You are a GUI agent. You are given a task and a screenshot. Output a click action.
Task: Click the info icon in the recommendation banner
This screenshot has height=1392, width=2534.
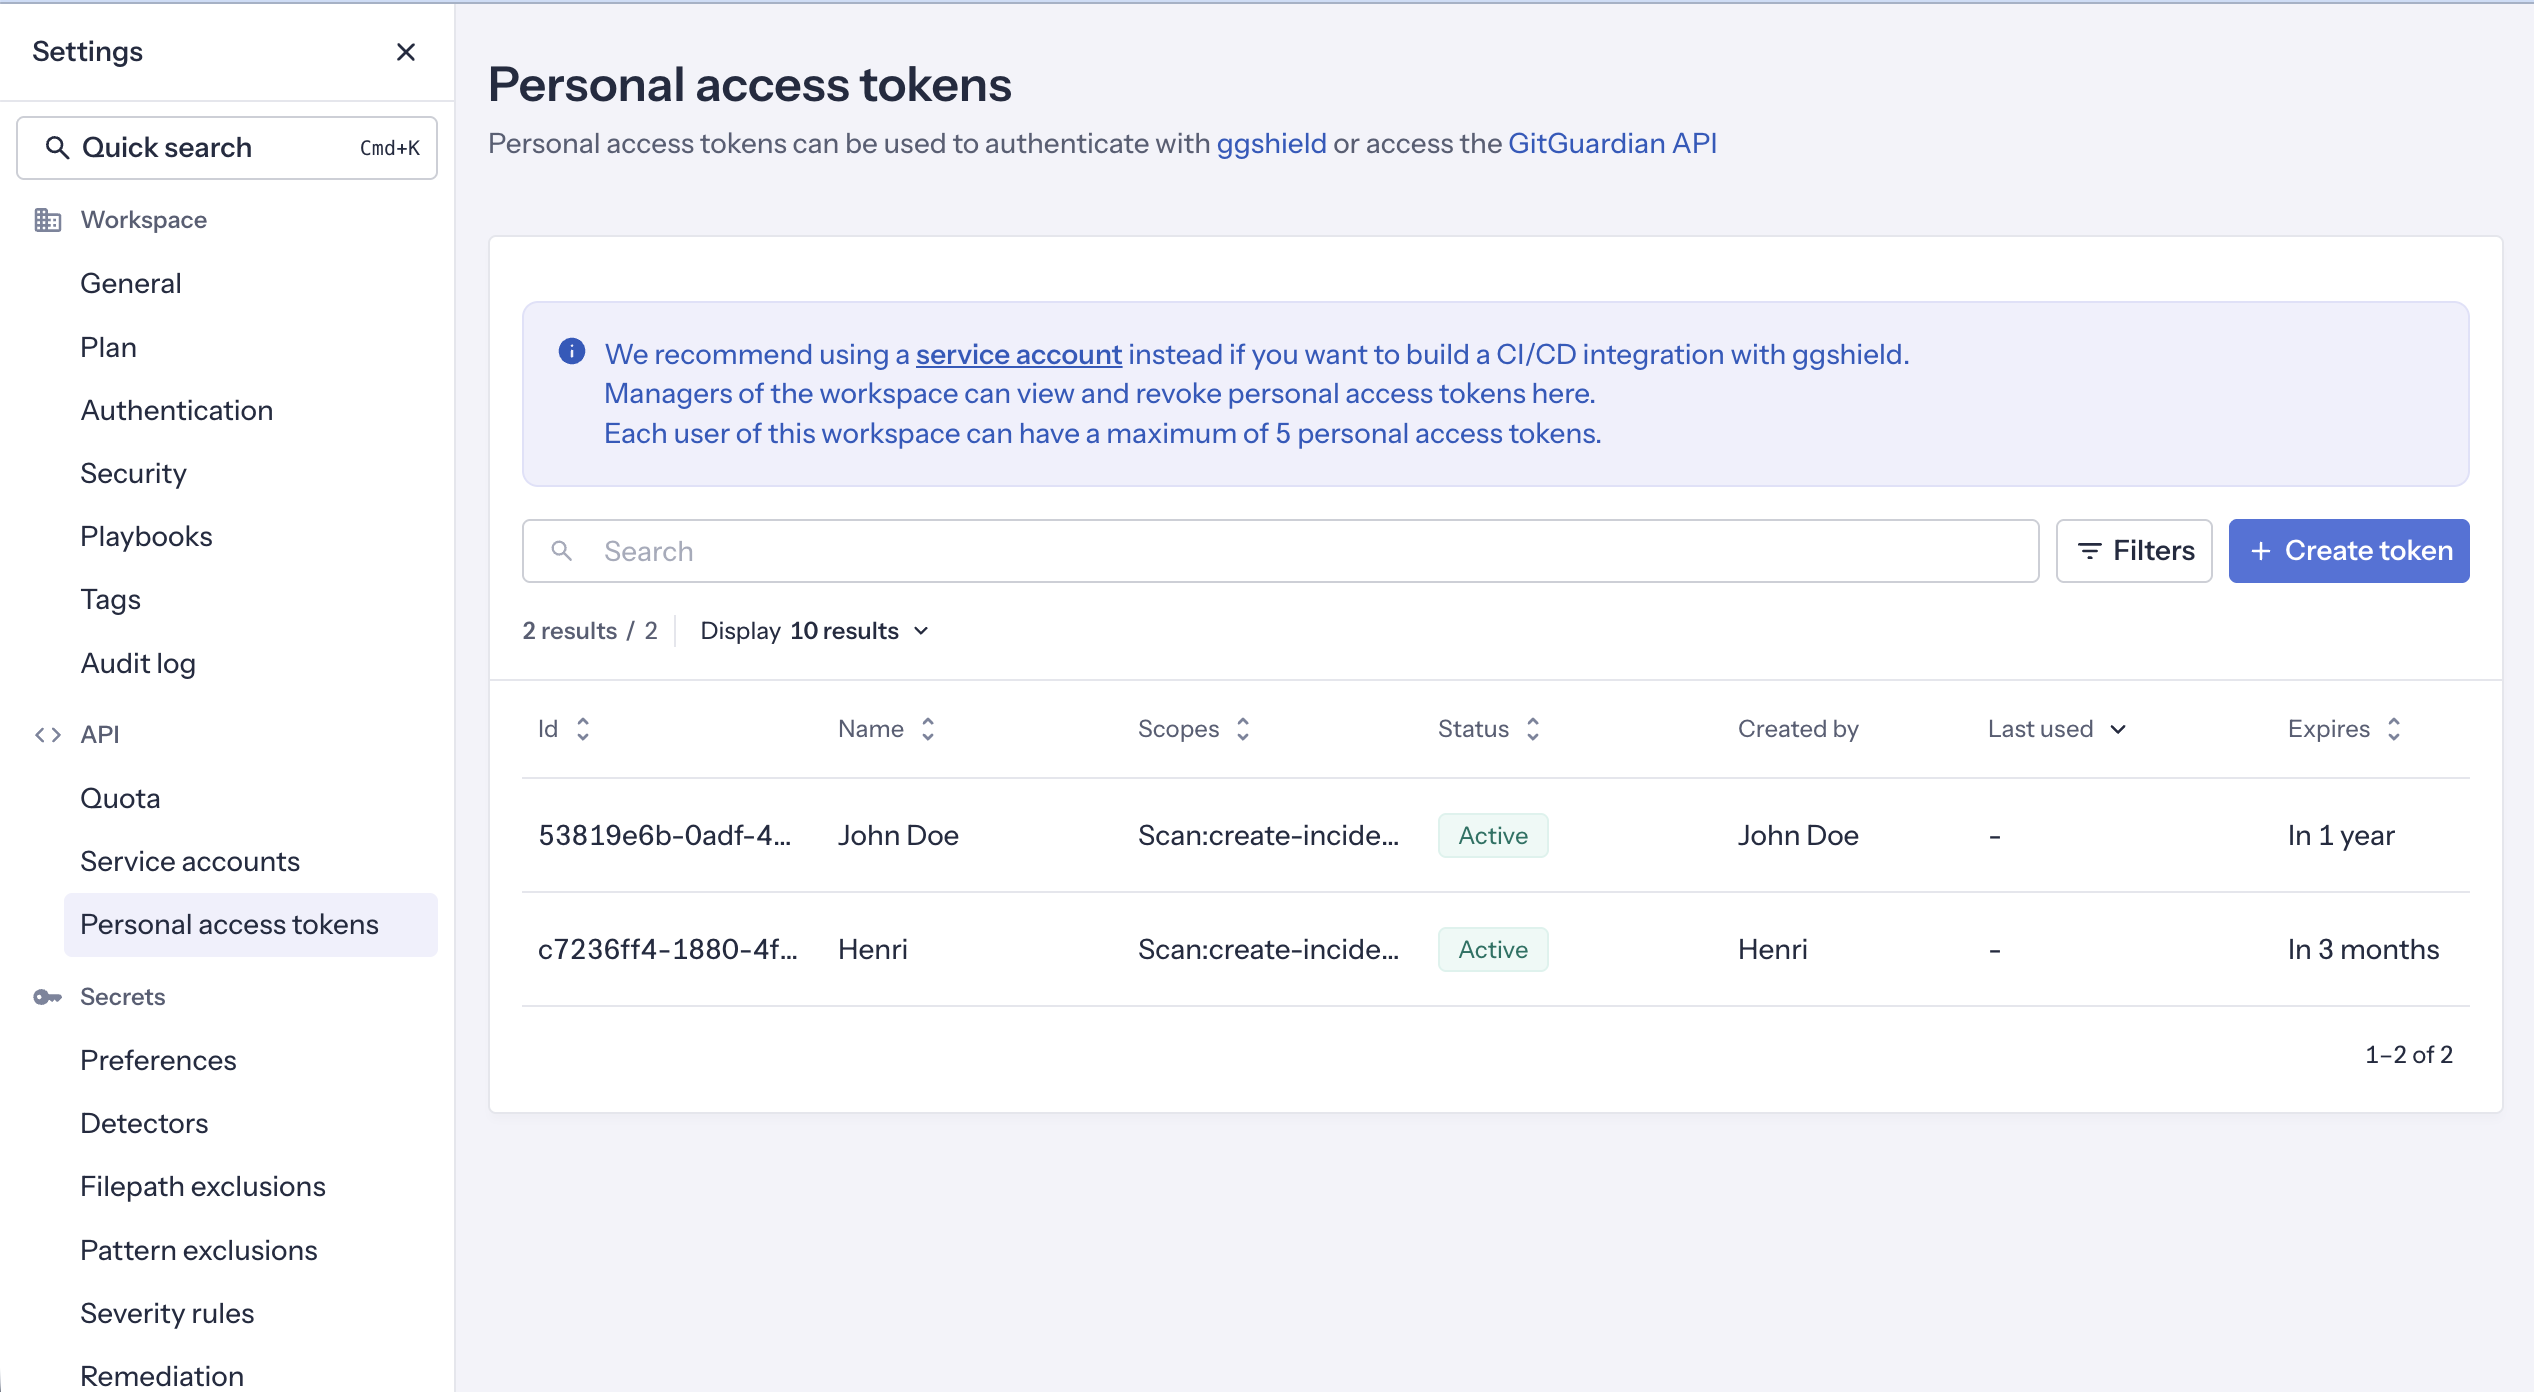(571, 352)
